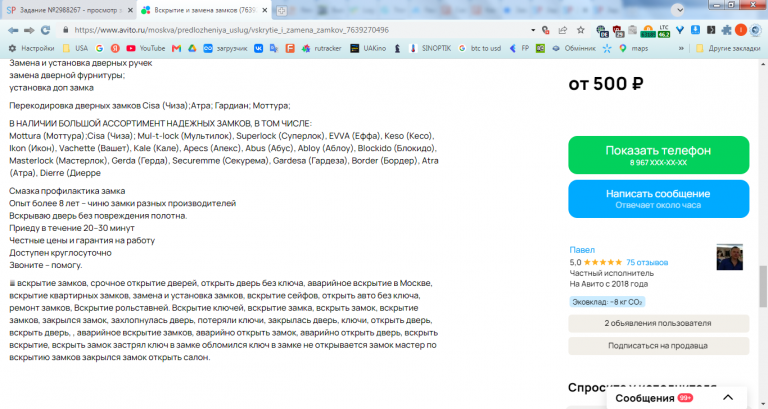768x409 pixels.
Task: Open seller profile link 'Павел'
Action: pyautogui.click(x=582, y=250)
